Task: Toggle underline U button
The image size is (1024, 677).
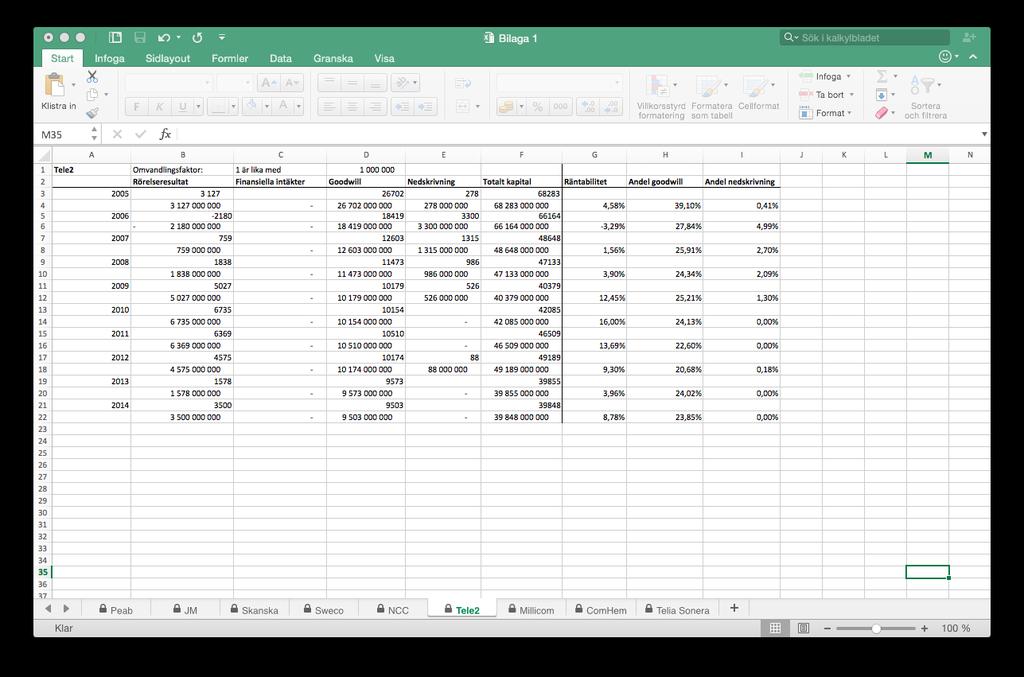Action: coord(183,106)
